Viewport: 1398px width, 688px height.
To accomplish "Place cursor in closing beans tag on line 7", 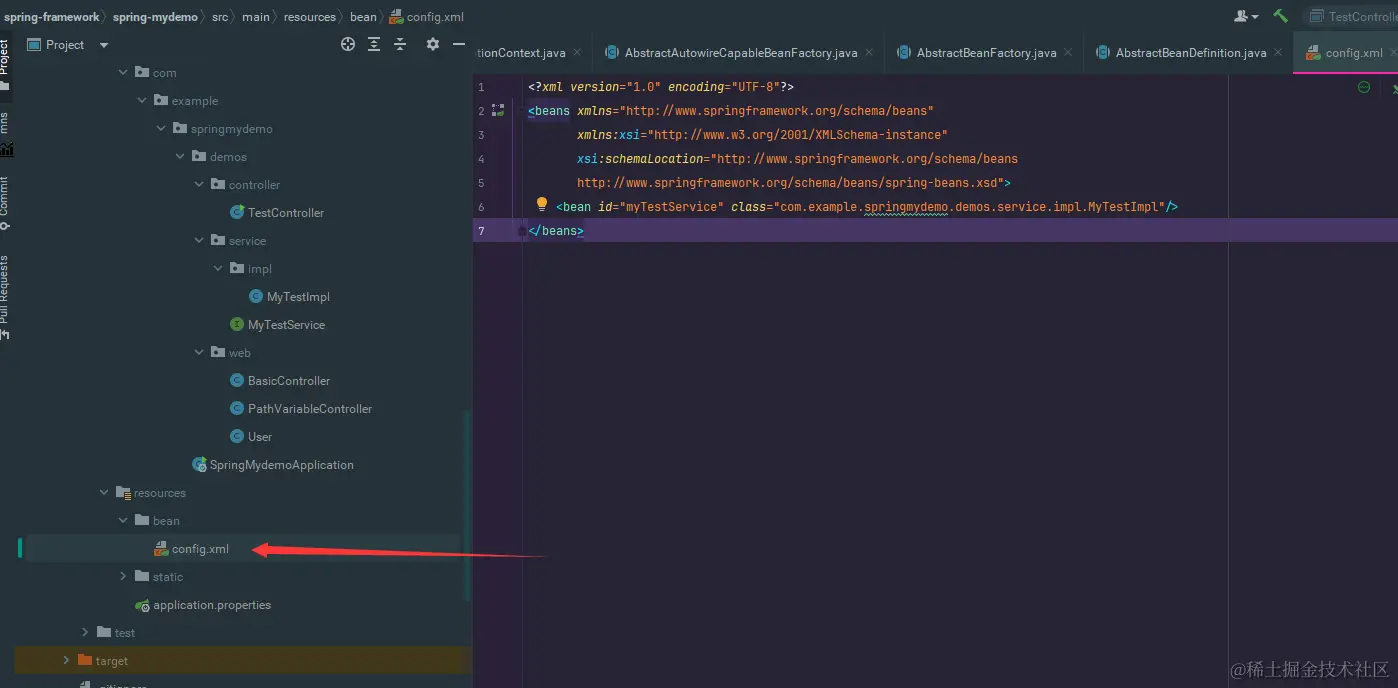I will (556, 231).
